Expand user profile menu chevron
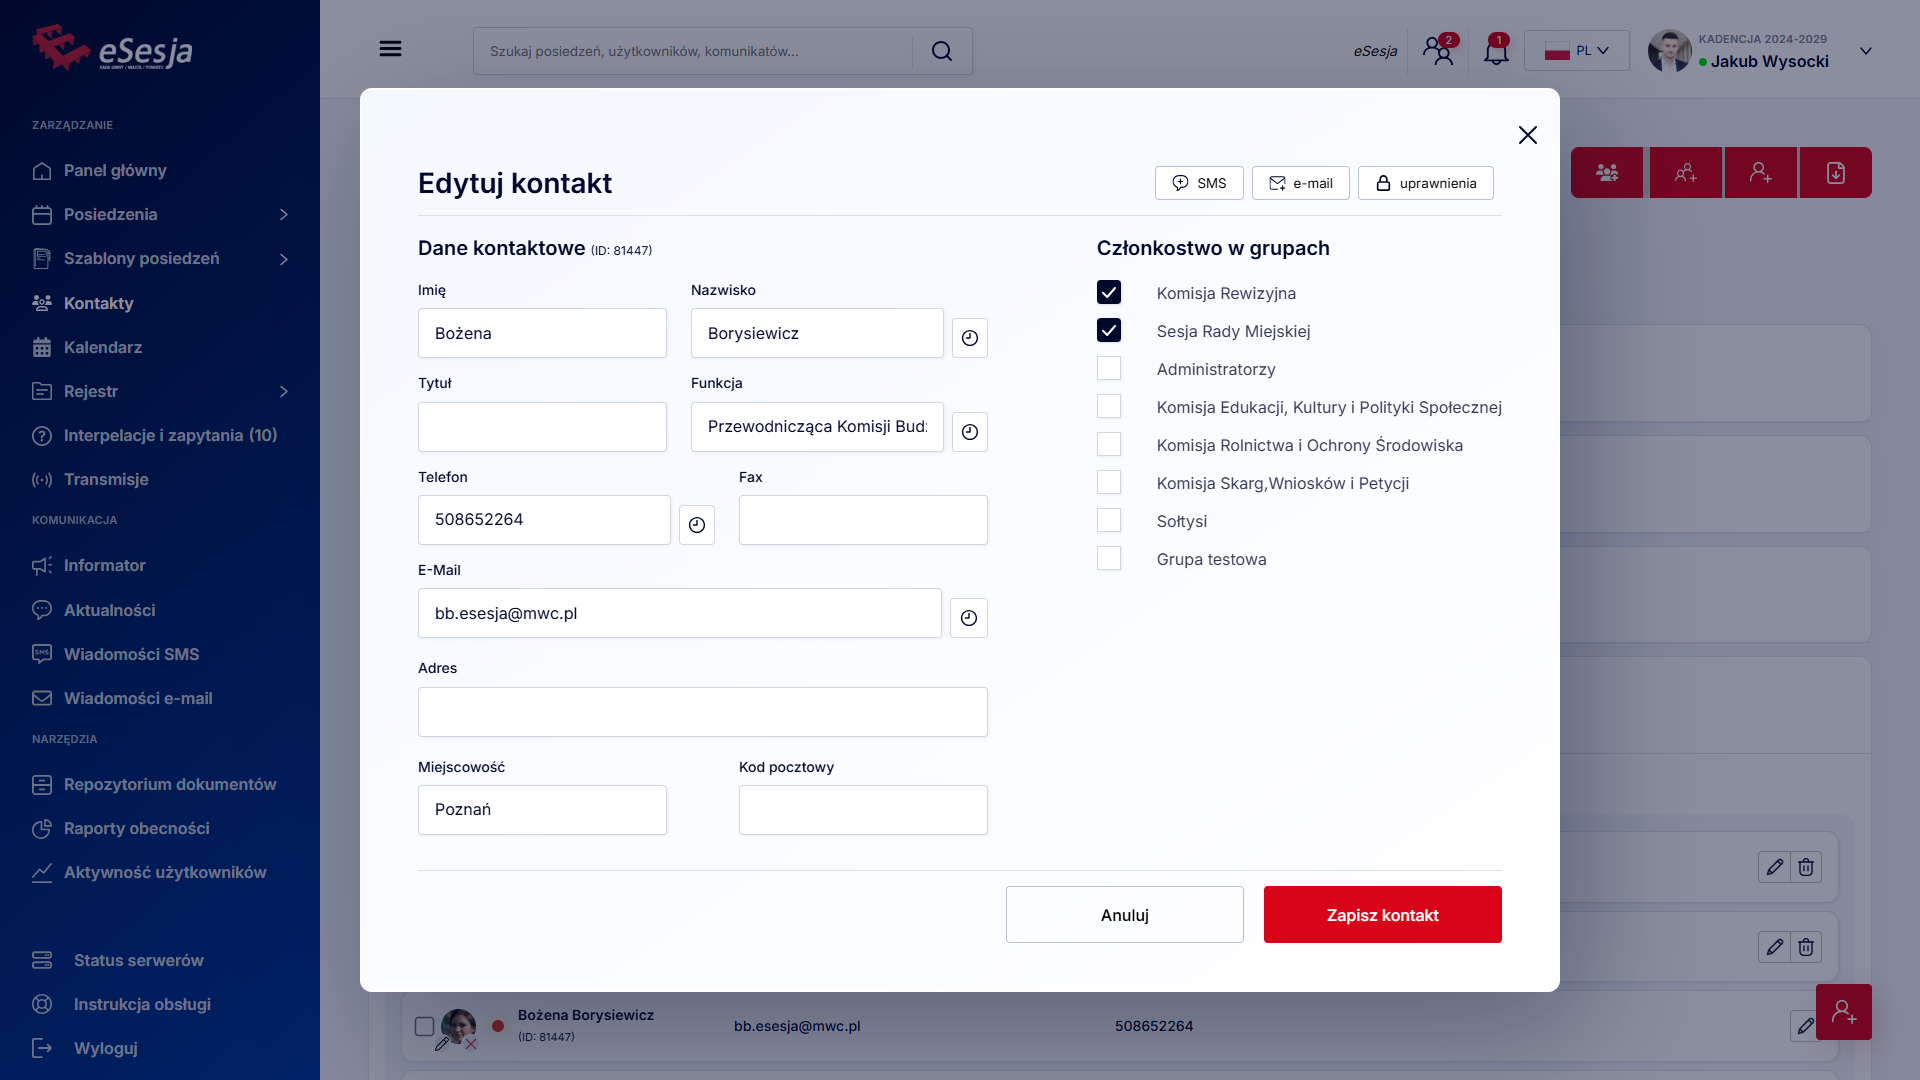 pos(1865,51)
